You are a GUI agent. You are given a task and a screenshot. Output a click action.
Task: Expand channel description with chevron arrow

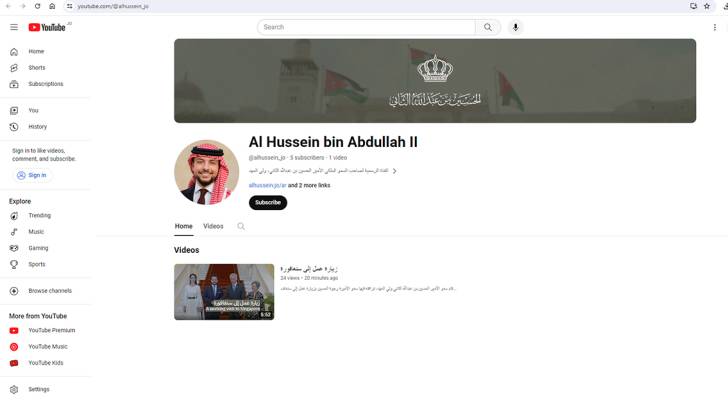click(395, 171)
